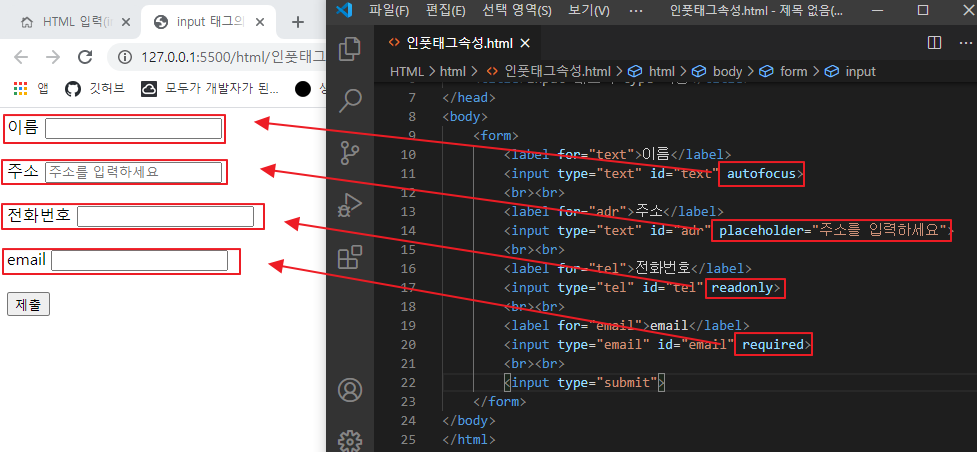Click the email input field
The image size is (977, 452).
point(140,261)
